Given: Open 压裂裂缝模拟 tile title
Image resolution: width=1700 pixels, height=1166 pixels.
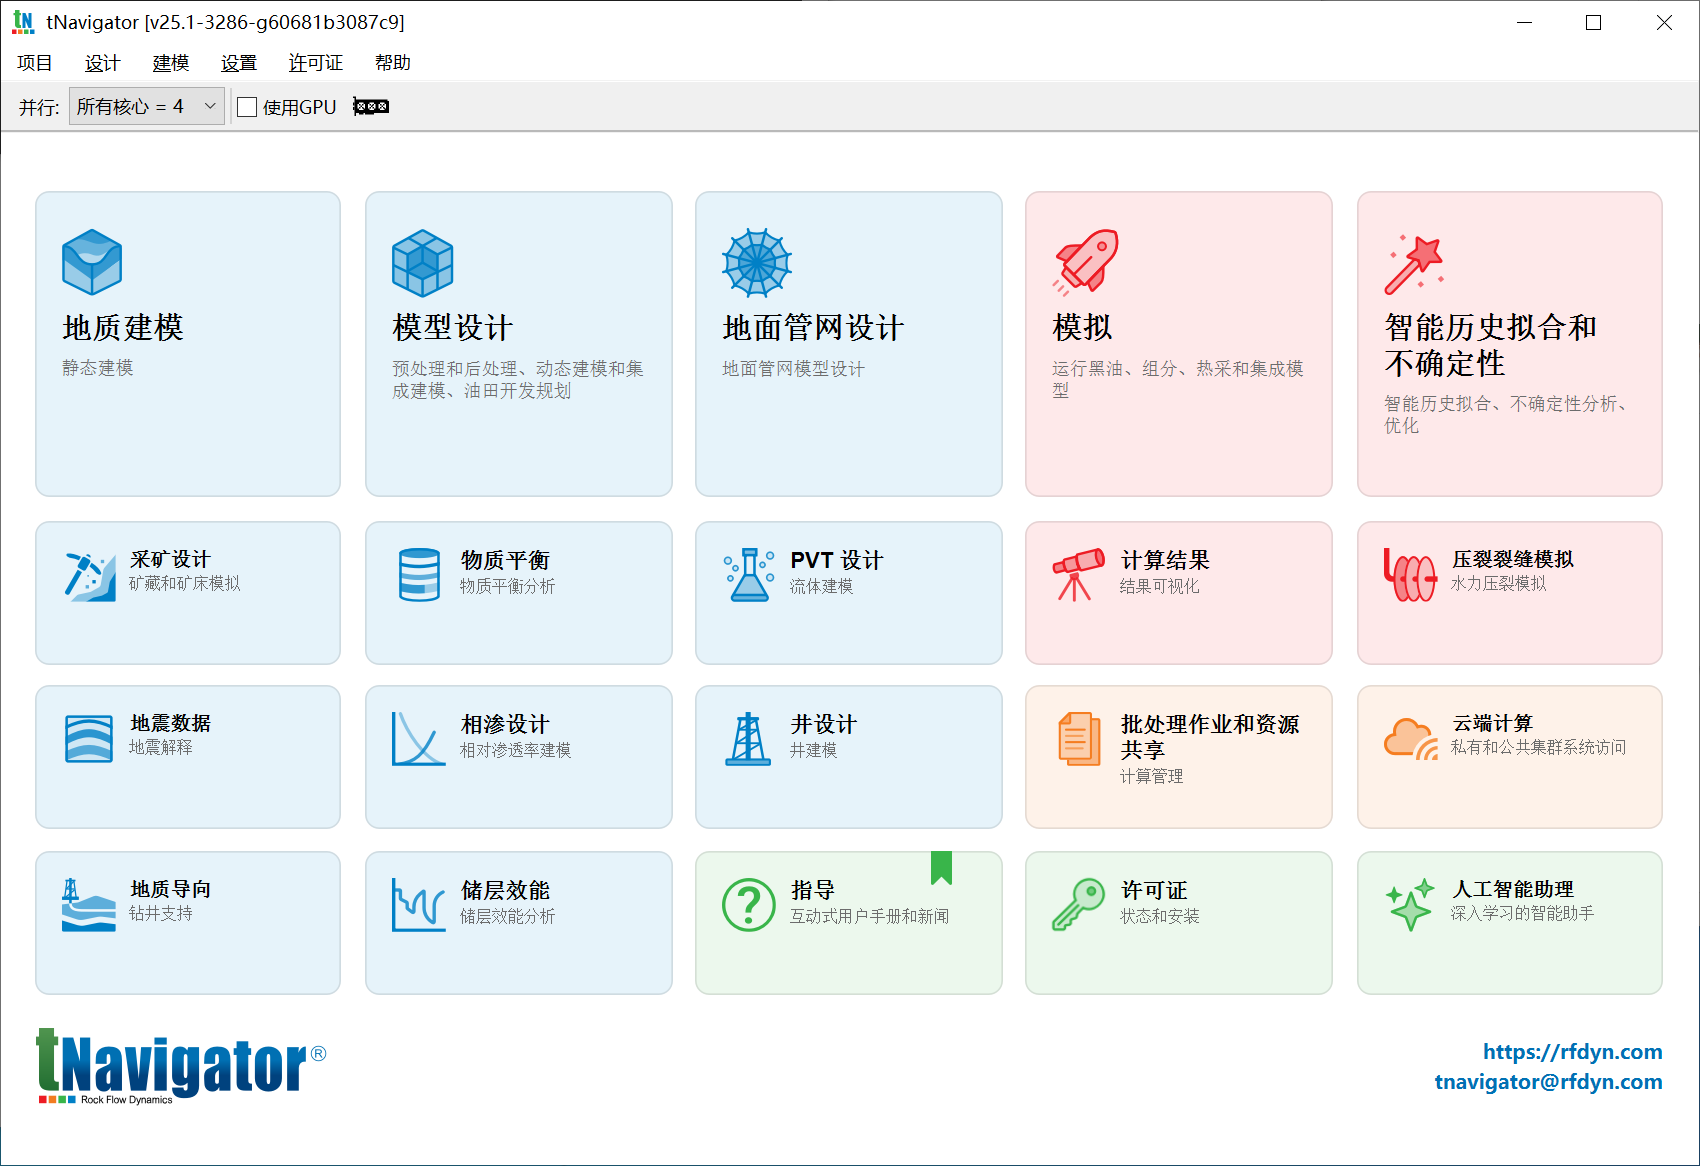Looking at the screenshot, I should point(1513,559).
